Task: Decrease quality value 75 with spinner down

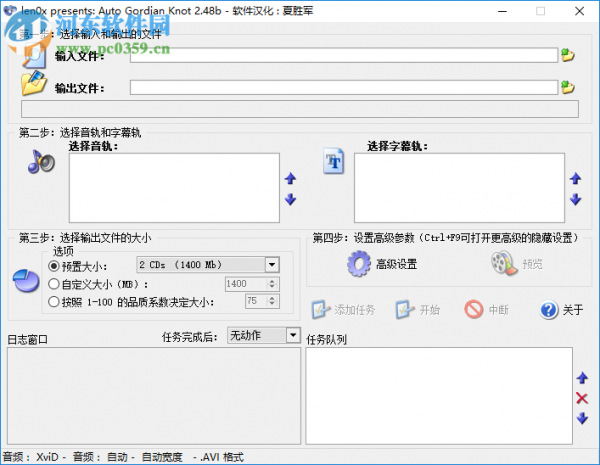Action: [x=272, y=304]
